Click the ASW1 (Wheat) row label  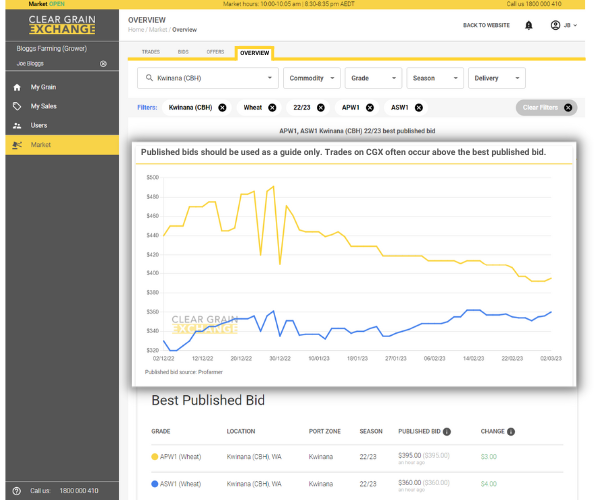tap(180, 484)
